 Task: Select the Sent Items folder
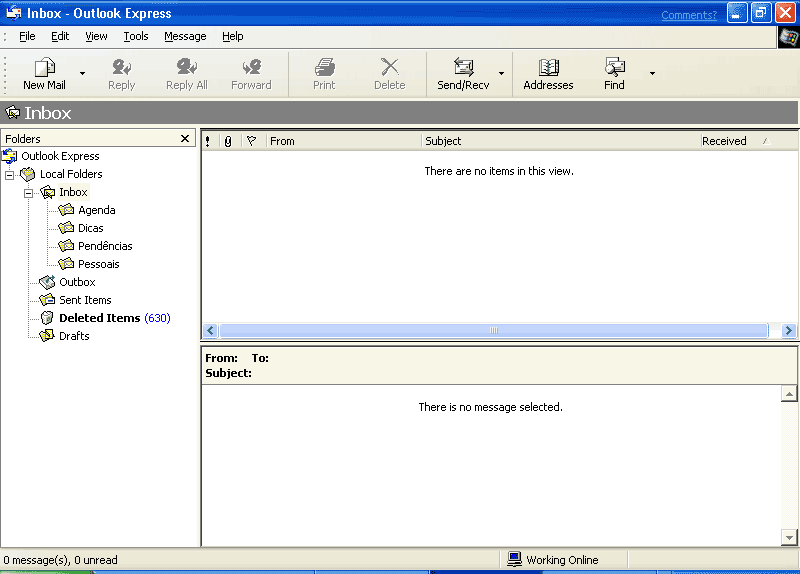point(85,300)
